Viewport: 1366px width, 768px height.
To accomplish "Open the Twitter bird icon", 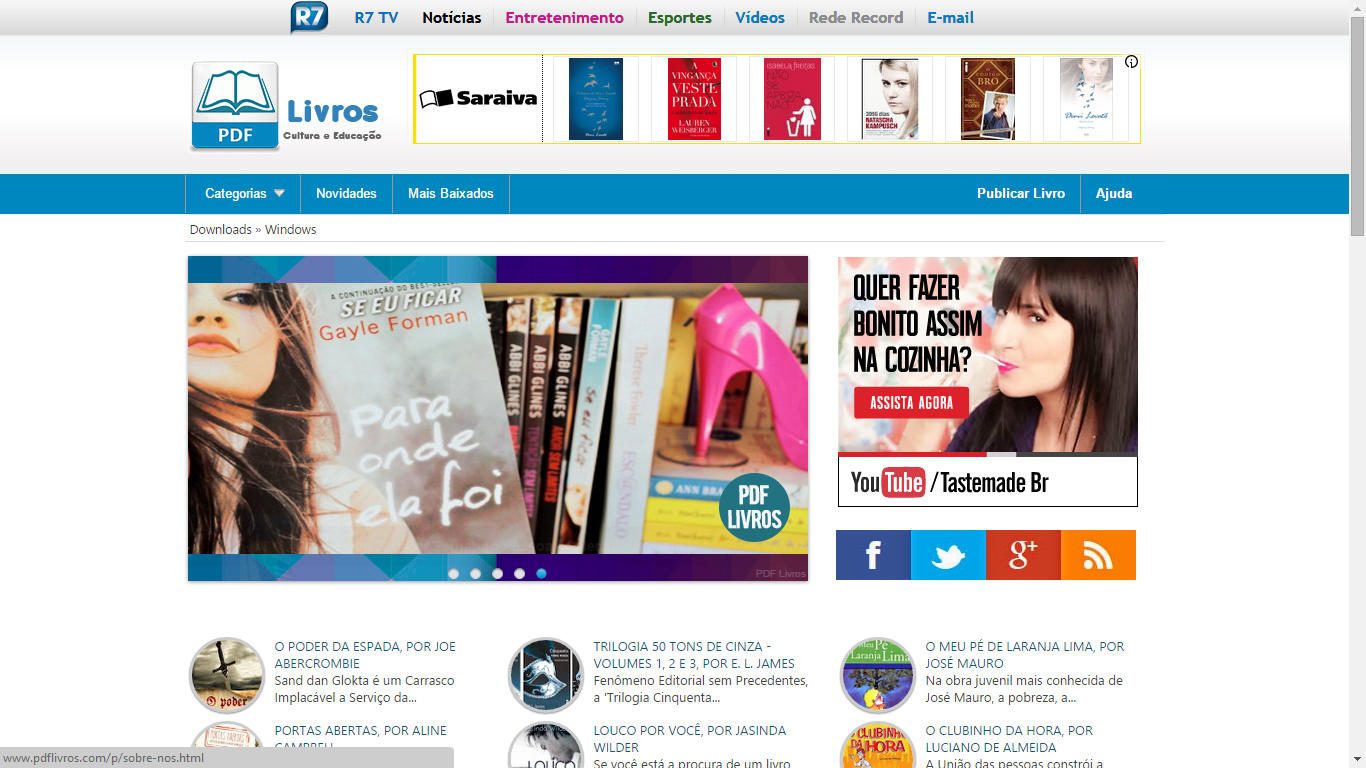I will pos(948,555).
